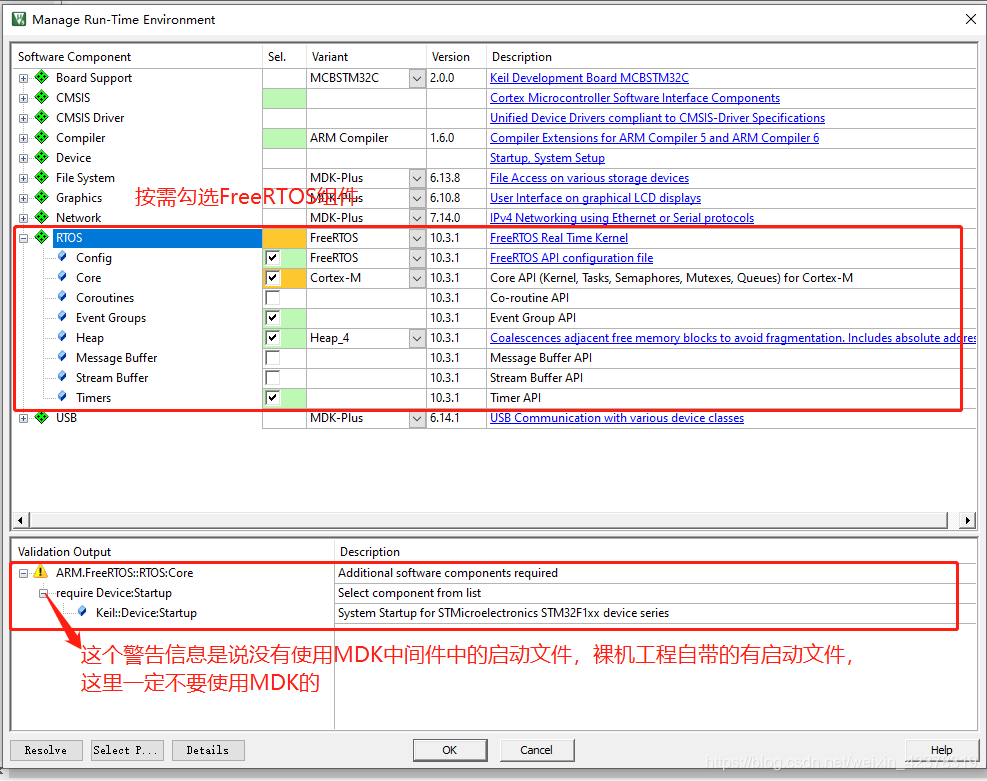The image size is (987, 781).
Task: Click the horizontal scrollbar right arrow
Action: tap(967, 520)
